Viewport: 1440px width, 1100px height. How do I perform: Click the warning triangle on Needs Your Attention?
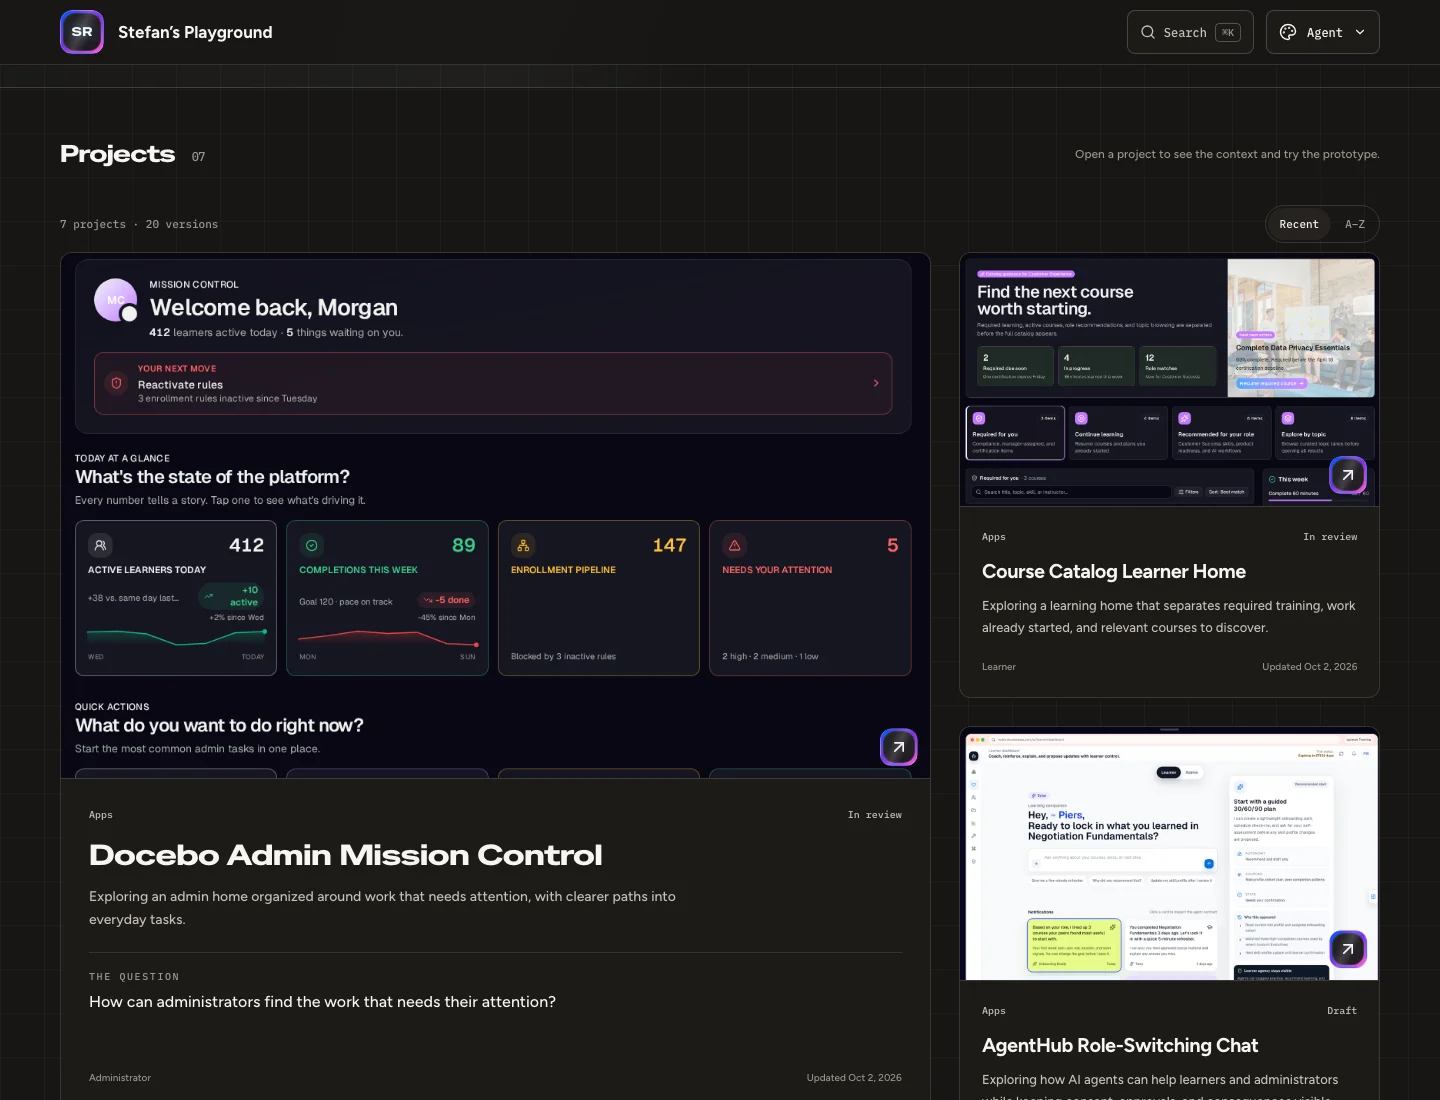click(734, 545)
